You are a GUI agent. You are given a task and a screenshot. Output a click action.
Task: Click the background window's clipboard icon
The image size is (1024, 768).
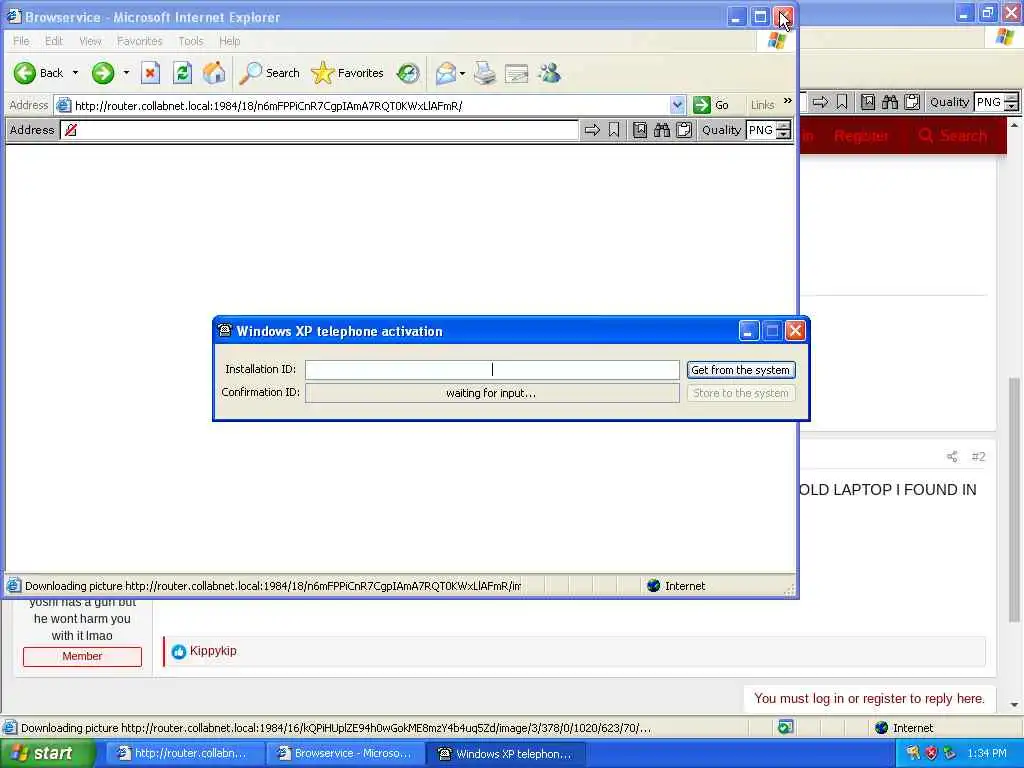pos(912,102)
